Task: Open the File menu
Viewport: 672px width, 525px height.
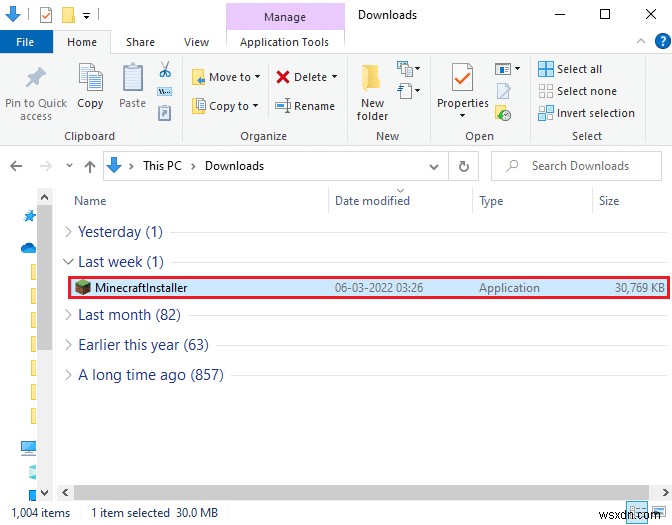Action: coord(25,42)
